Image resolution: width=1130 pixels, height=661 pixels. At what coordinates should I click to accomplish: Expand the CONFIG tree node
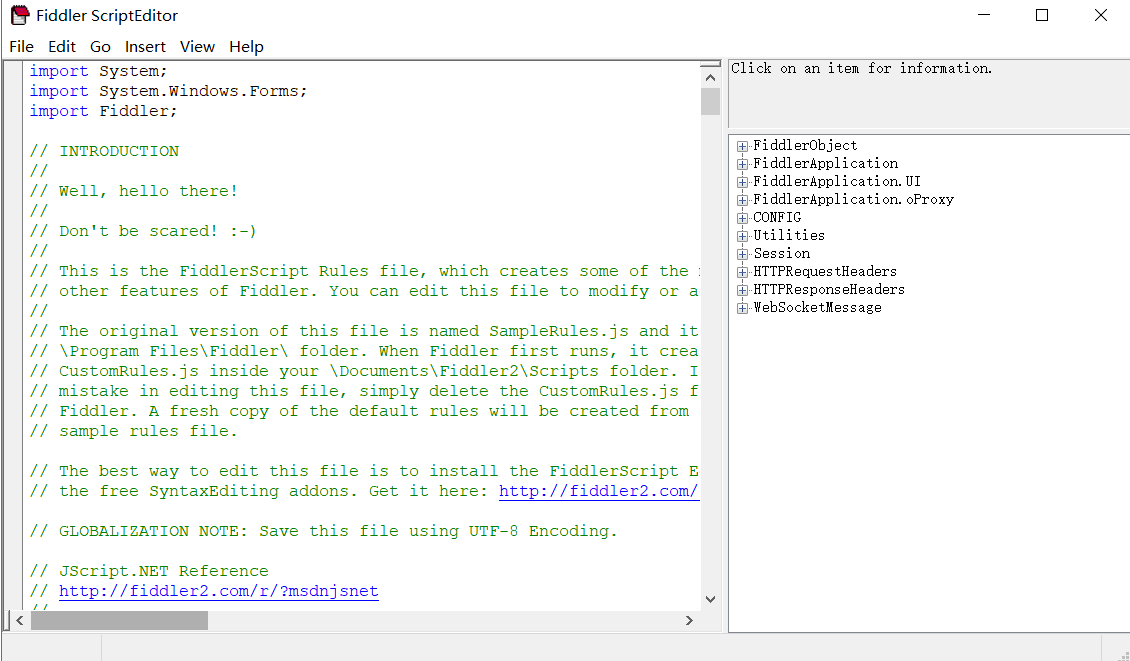pyautogui.click(x=742, y=217)
